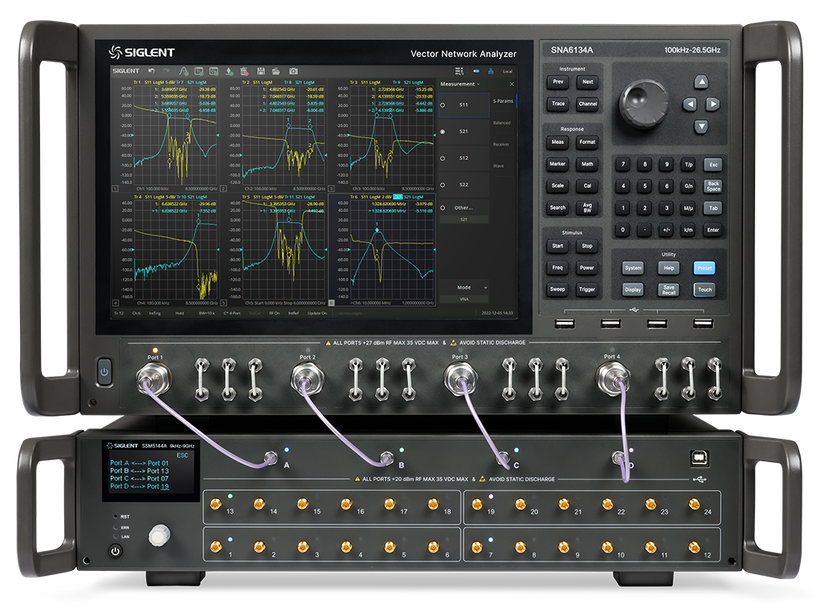Tap the list-layout icon near Local
This screenshot has width=820, height=607.
[460, 71]
